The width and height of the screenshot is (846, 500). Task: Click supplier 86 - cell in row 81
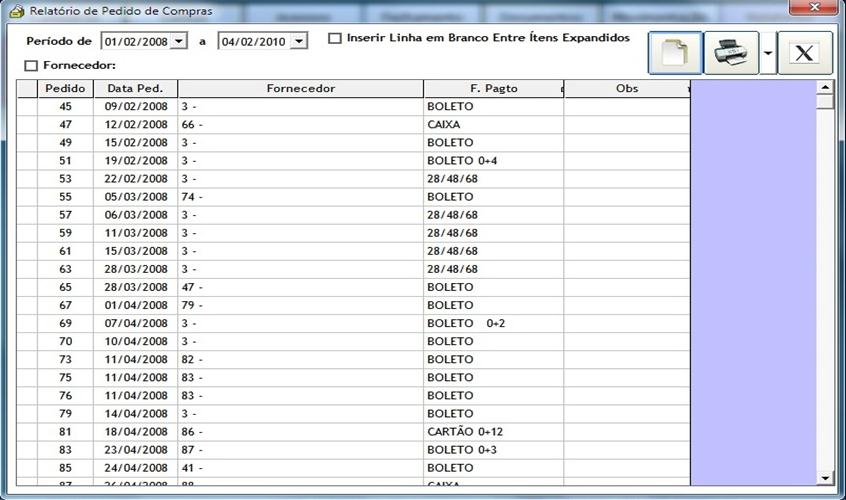[301, 432]
